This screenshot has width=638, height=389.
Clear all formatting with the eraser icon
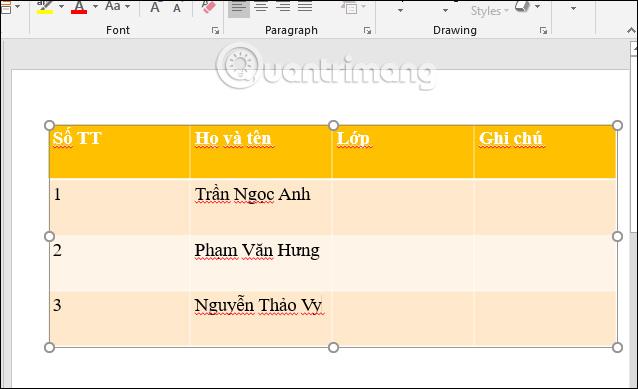point(208,7)
